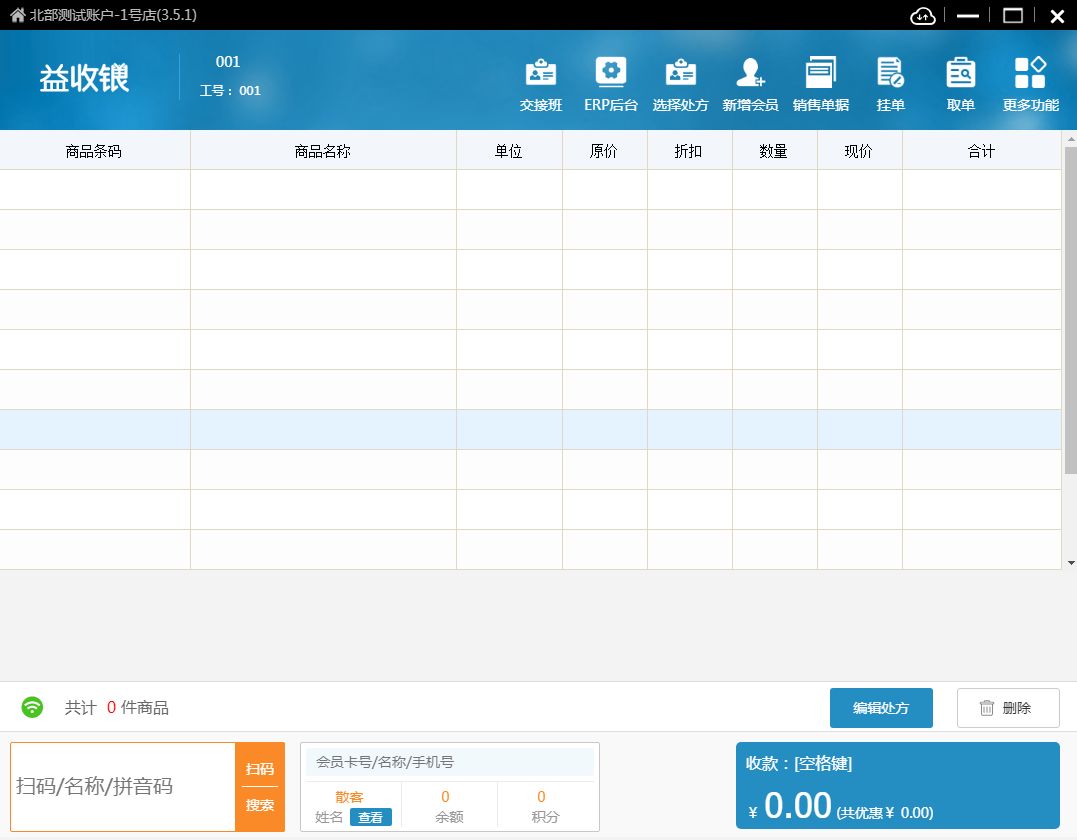The image size is (1077, 840).
Task: Click the 会员卡号/名称/手机号 member field
Action: (x=449, y=762)
